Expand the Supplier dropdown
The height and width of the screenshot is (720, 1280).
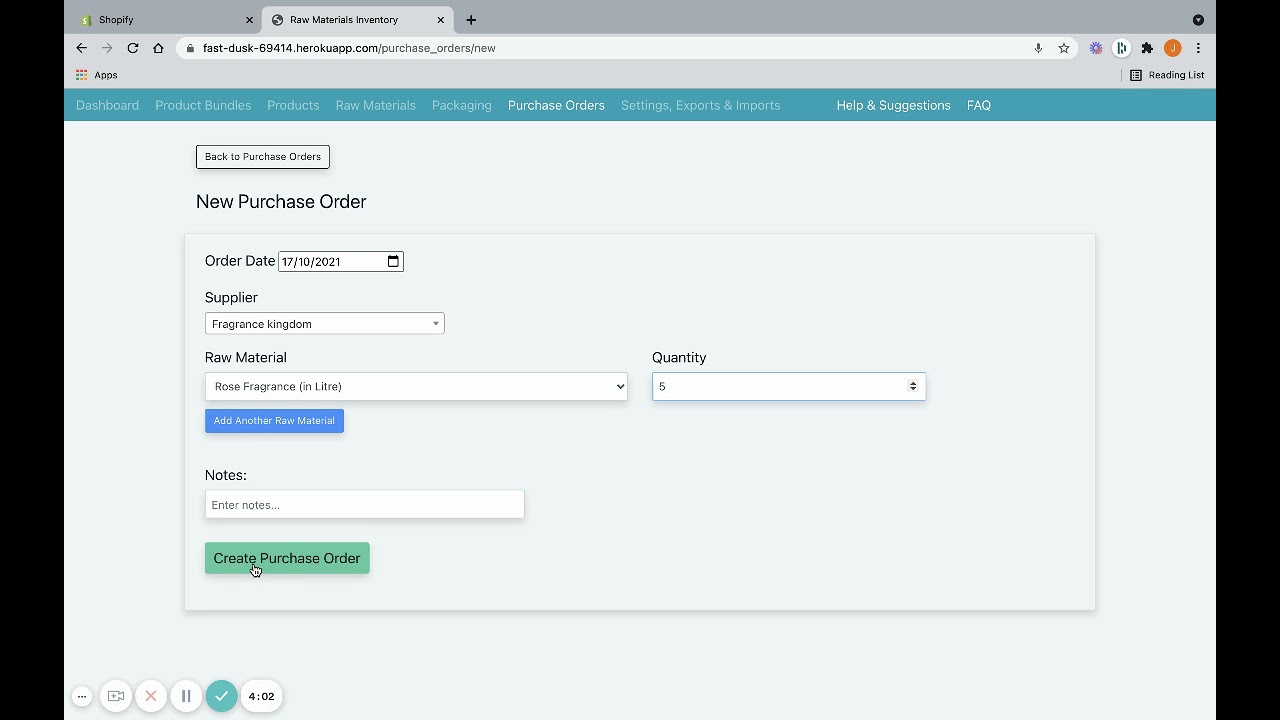325,324
